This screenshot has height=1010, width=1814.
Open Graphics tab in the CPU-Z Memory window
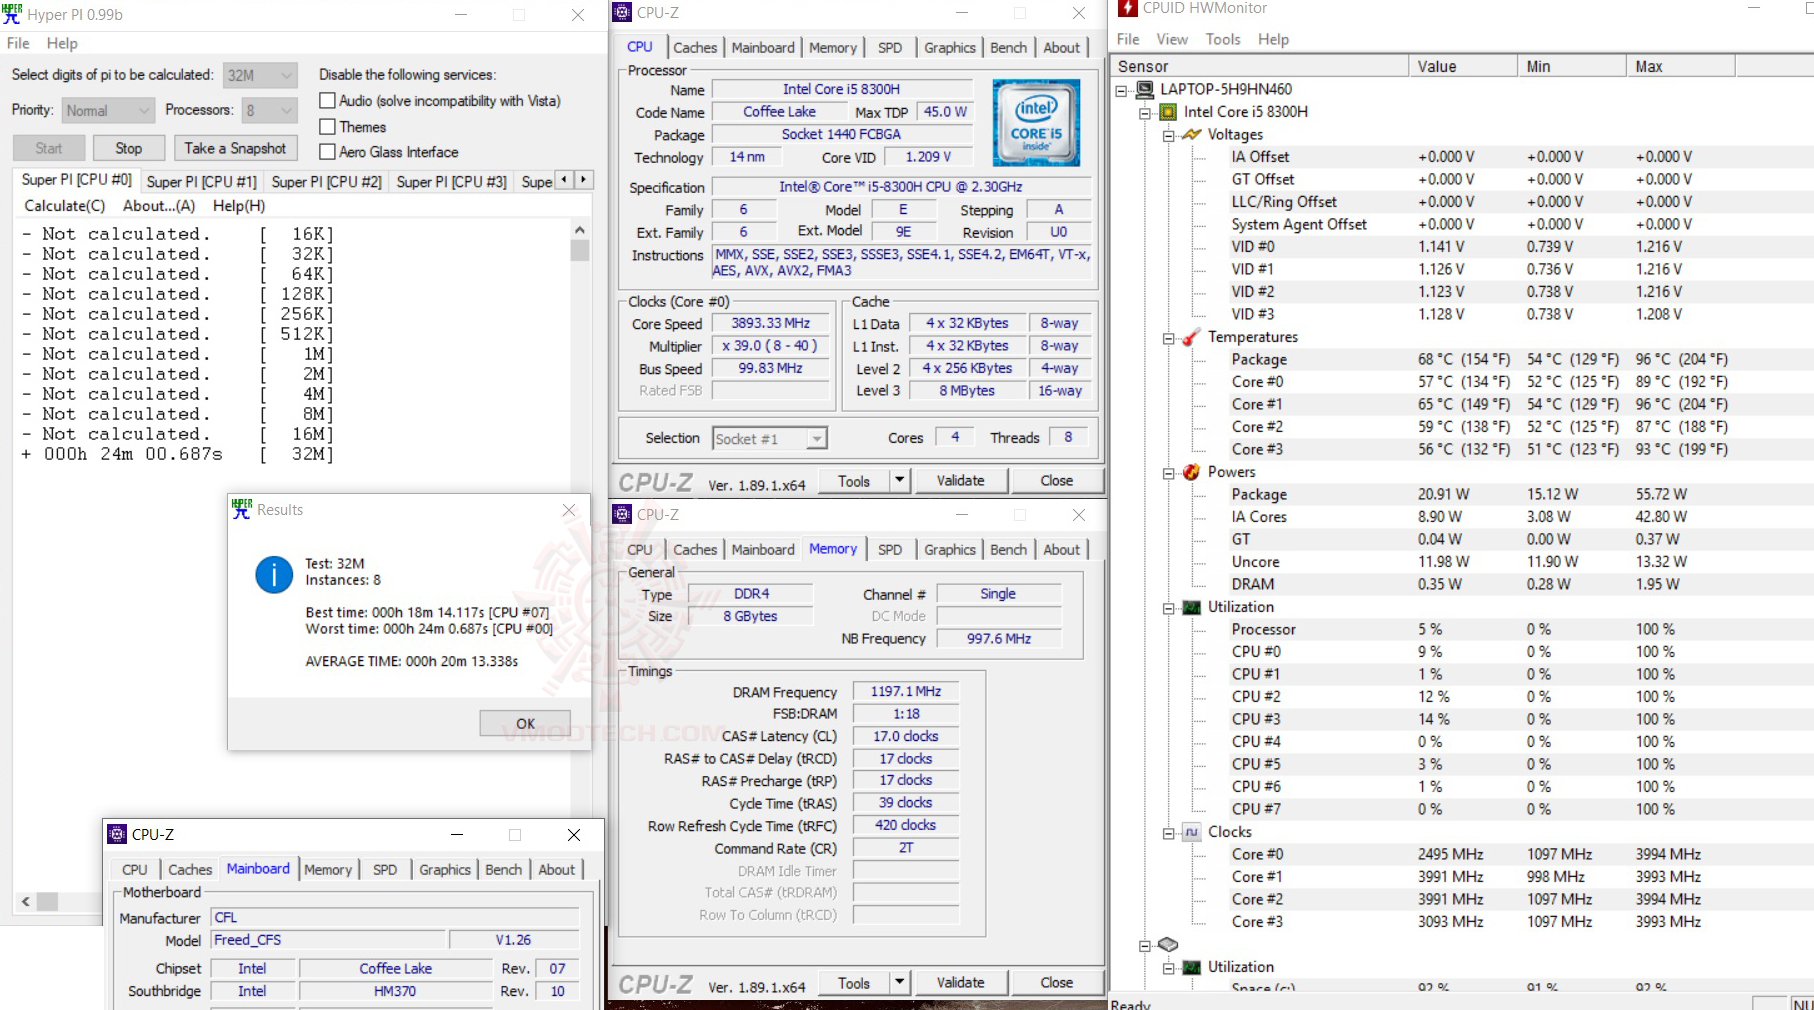(x=950, y=549)
